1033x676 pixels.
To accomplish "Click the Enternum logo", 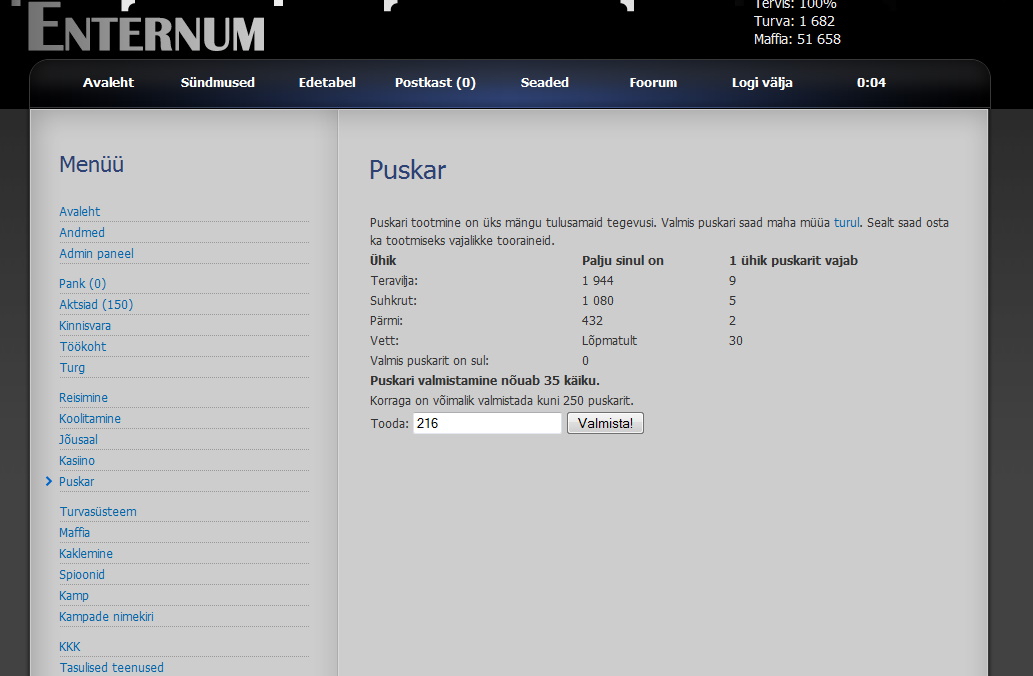I will [x=146, y=28].
